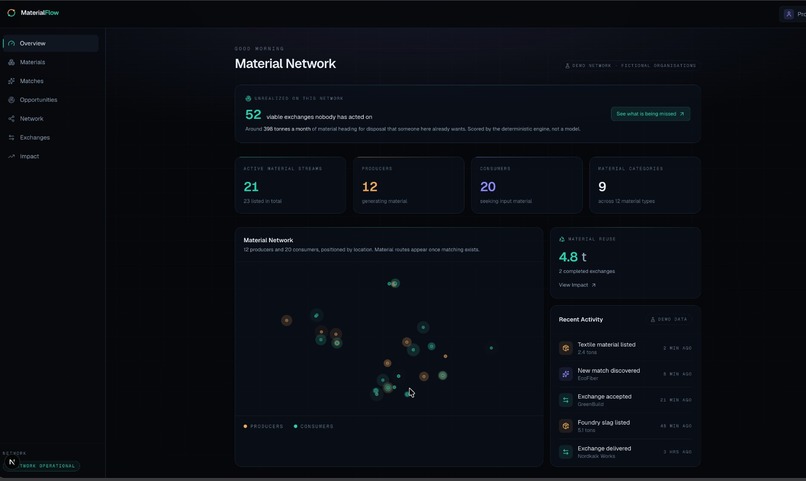The width and height of the screenshot is (806, 481).
Task: Open Impact via its trend-line icon
Action: pos(11,156)
